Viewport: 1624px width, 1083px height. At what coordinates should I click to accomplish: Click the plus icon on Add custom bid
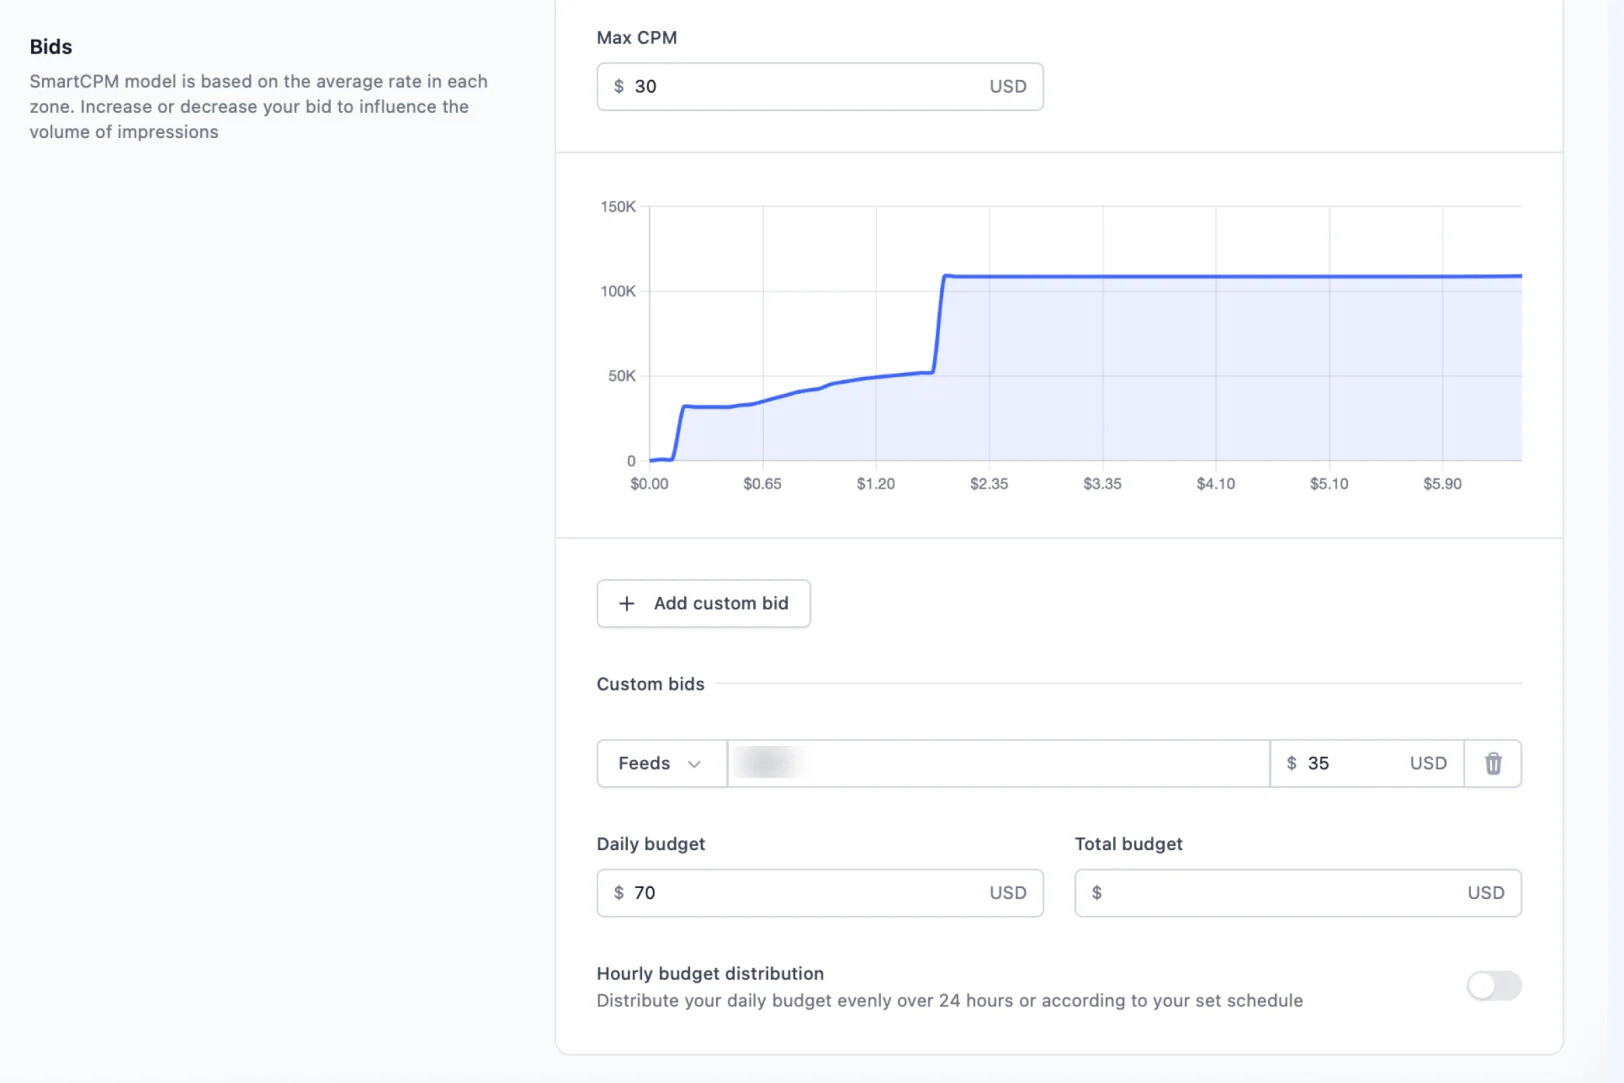click(627, 603)
